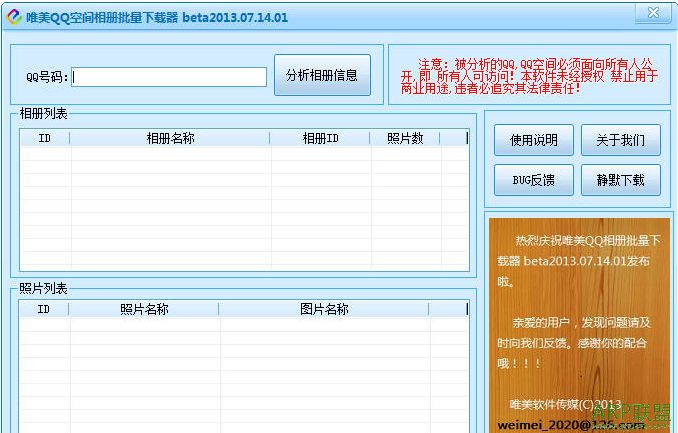
Task: Sort album list by ID column
Action: click(45, 138)
